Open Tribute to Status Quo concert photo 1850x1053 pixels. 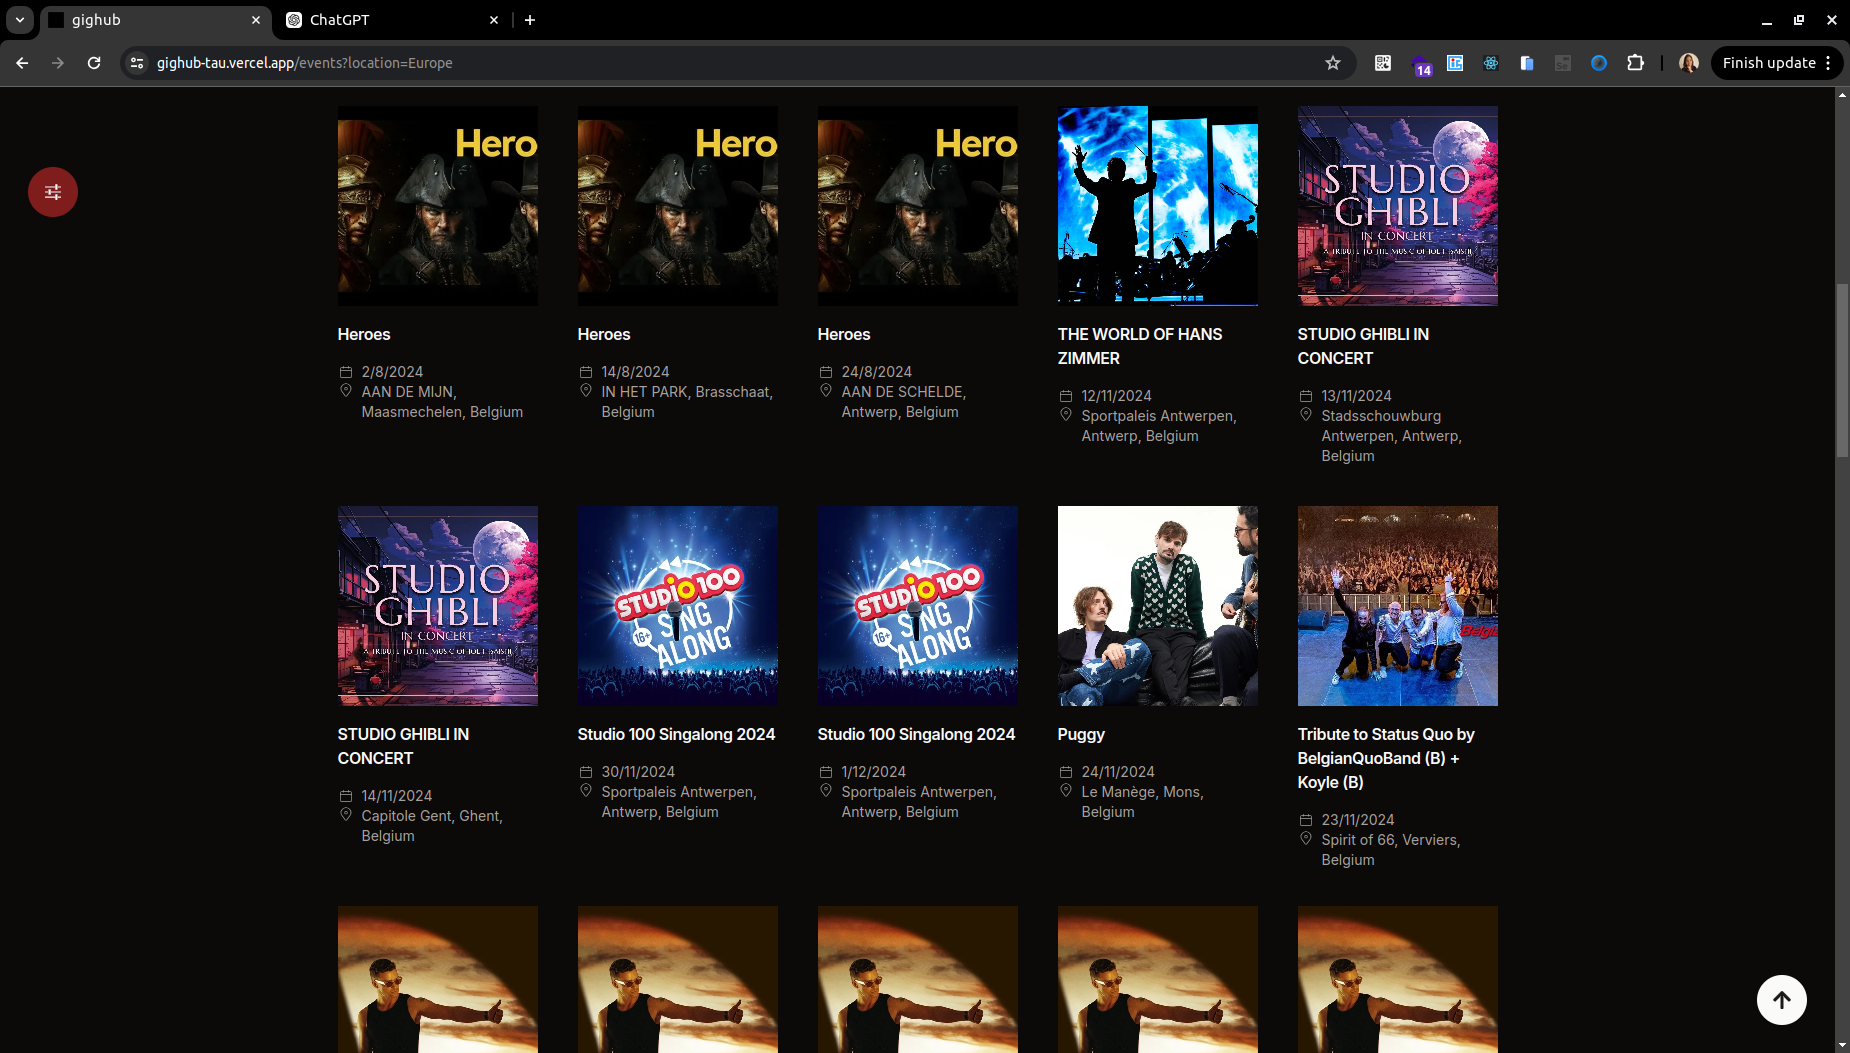click(1398, 606)
